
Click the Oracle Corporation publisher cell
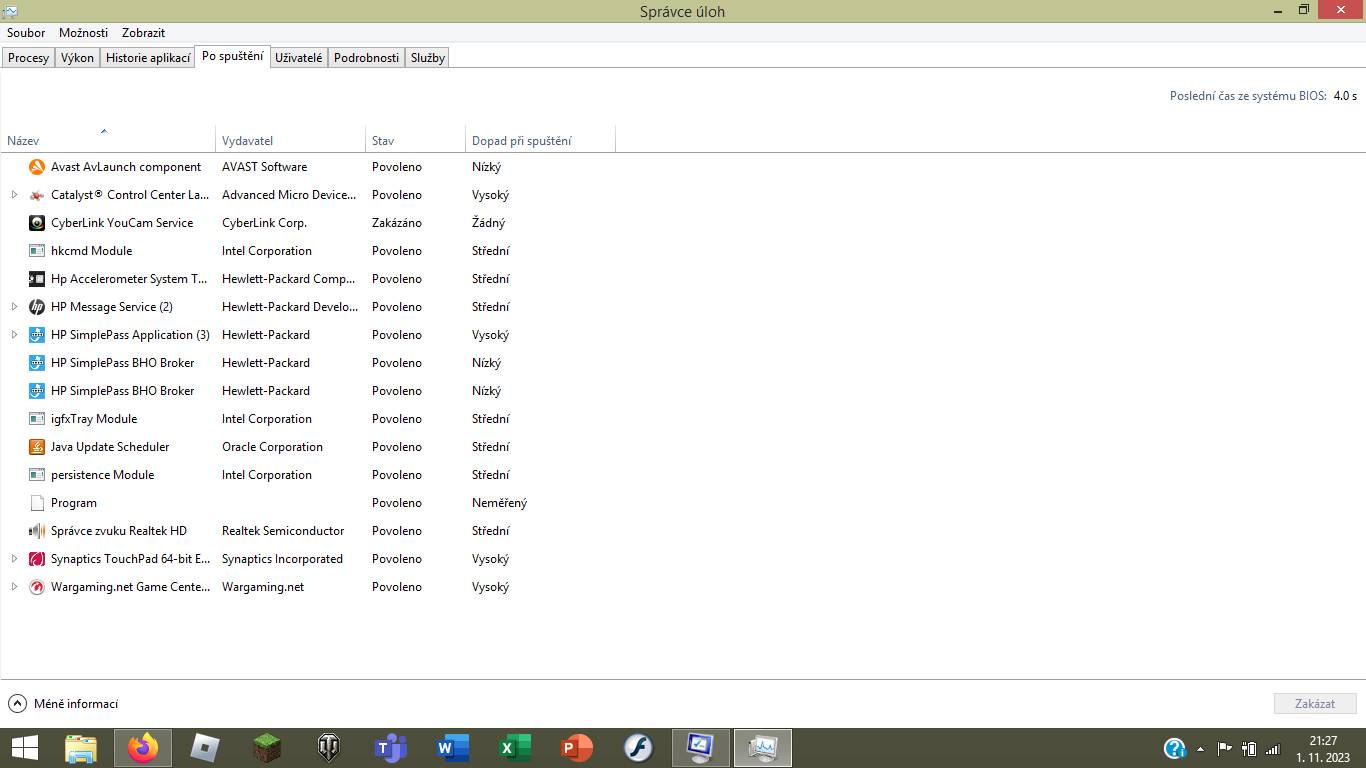[272, 447]
